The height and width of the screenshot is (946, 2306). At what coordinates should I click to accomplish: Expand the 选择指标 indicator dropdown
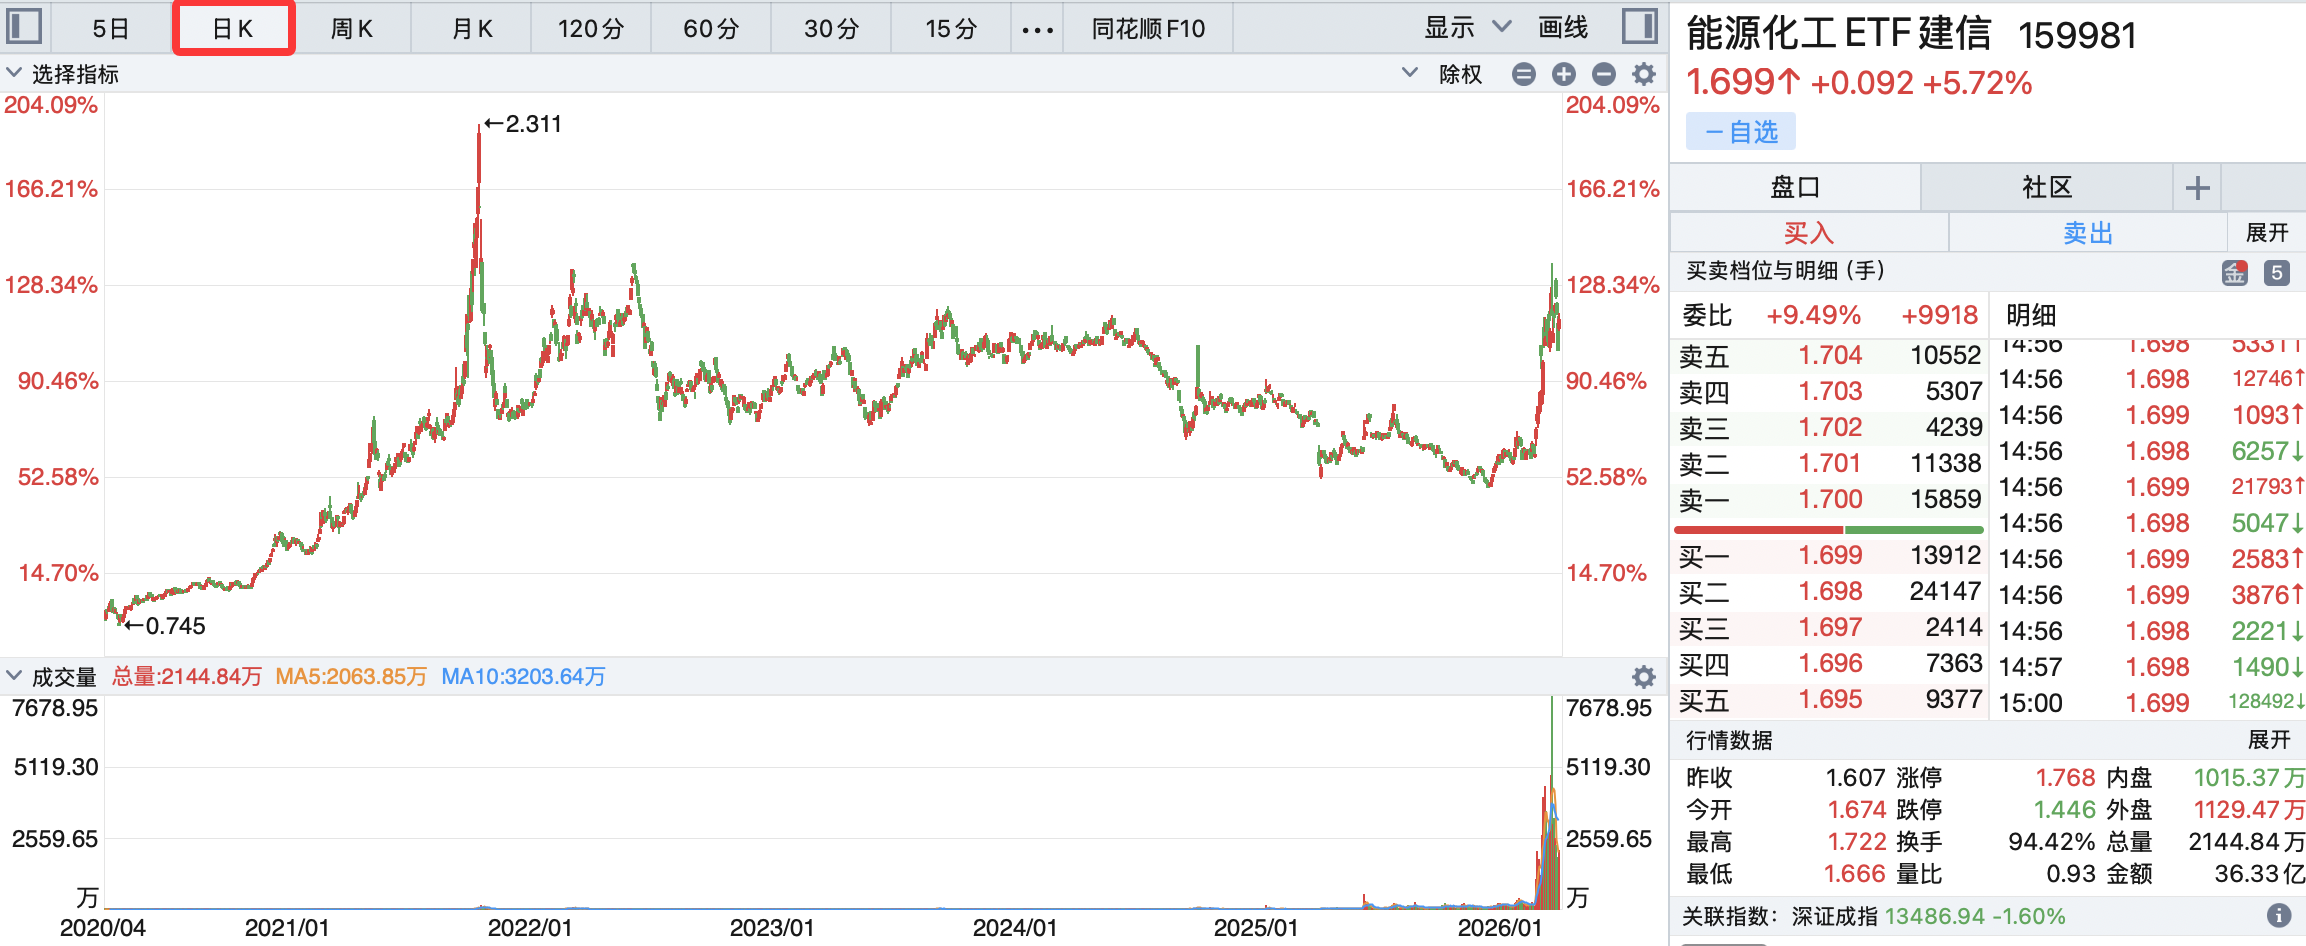[x=62, y=74]
